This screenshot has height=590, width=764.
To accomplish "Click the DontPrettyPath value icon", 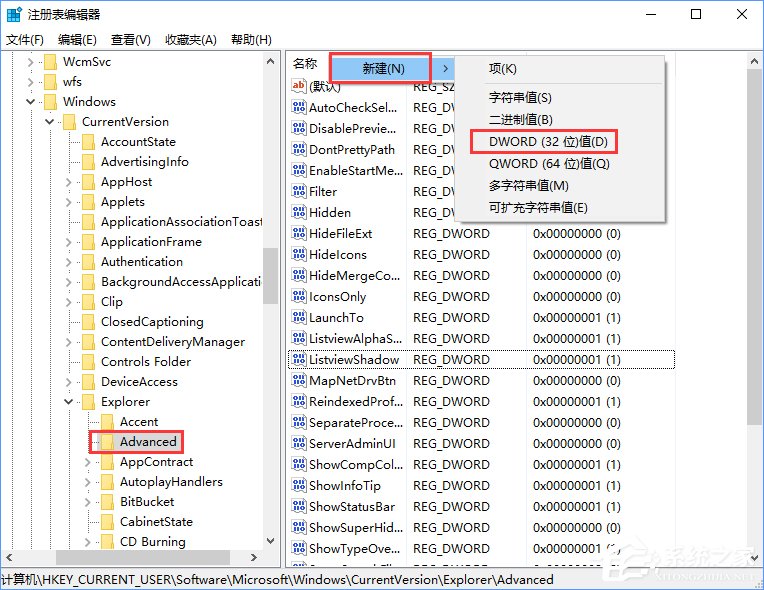I will click(298, 149).
